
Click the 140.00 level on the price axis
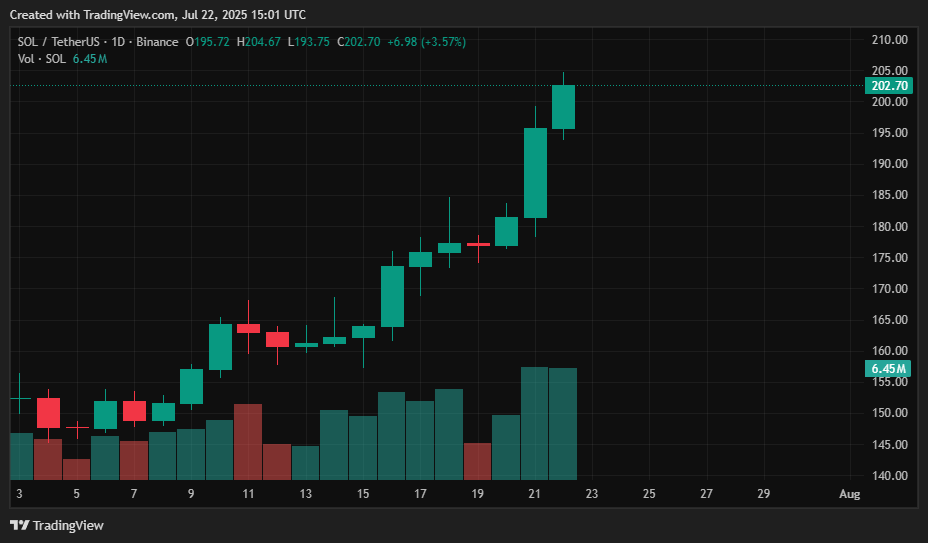888,475
